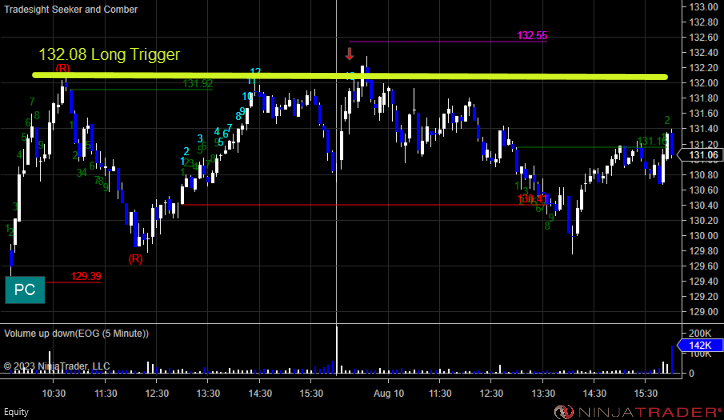Image resolution: width=724 pixels, height=420 pixels.
Task: Click the 200K volume axis label
Action: pyautogui.click(x=700, y=333)
